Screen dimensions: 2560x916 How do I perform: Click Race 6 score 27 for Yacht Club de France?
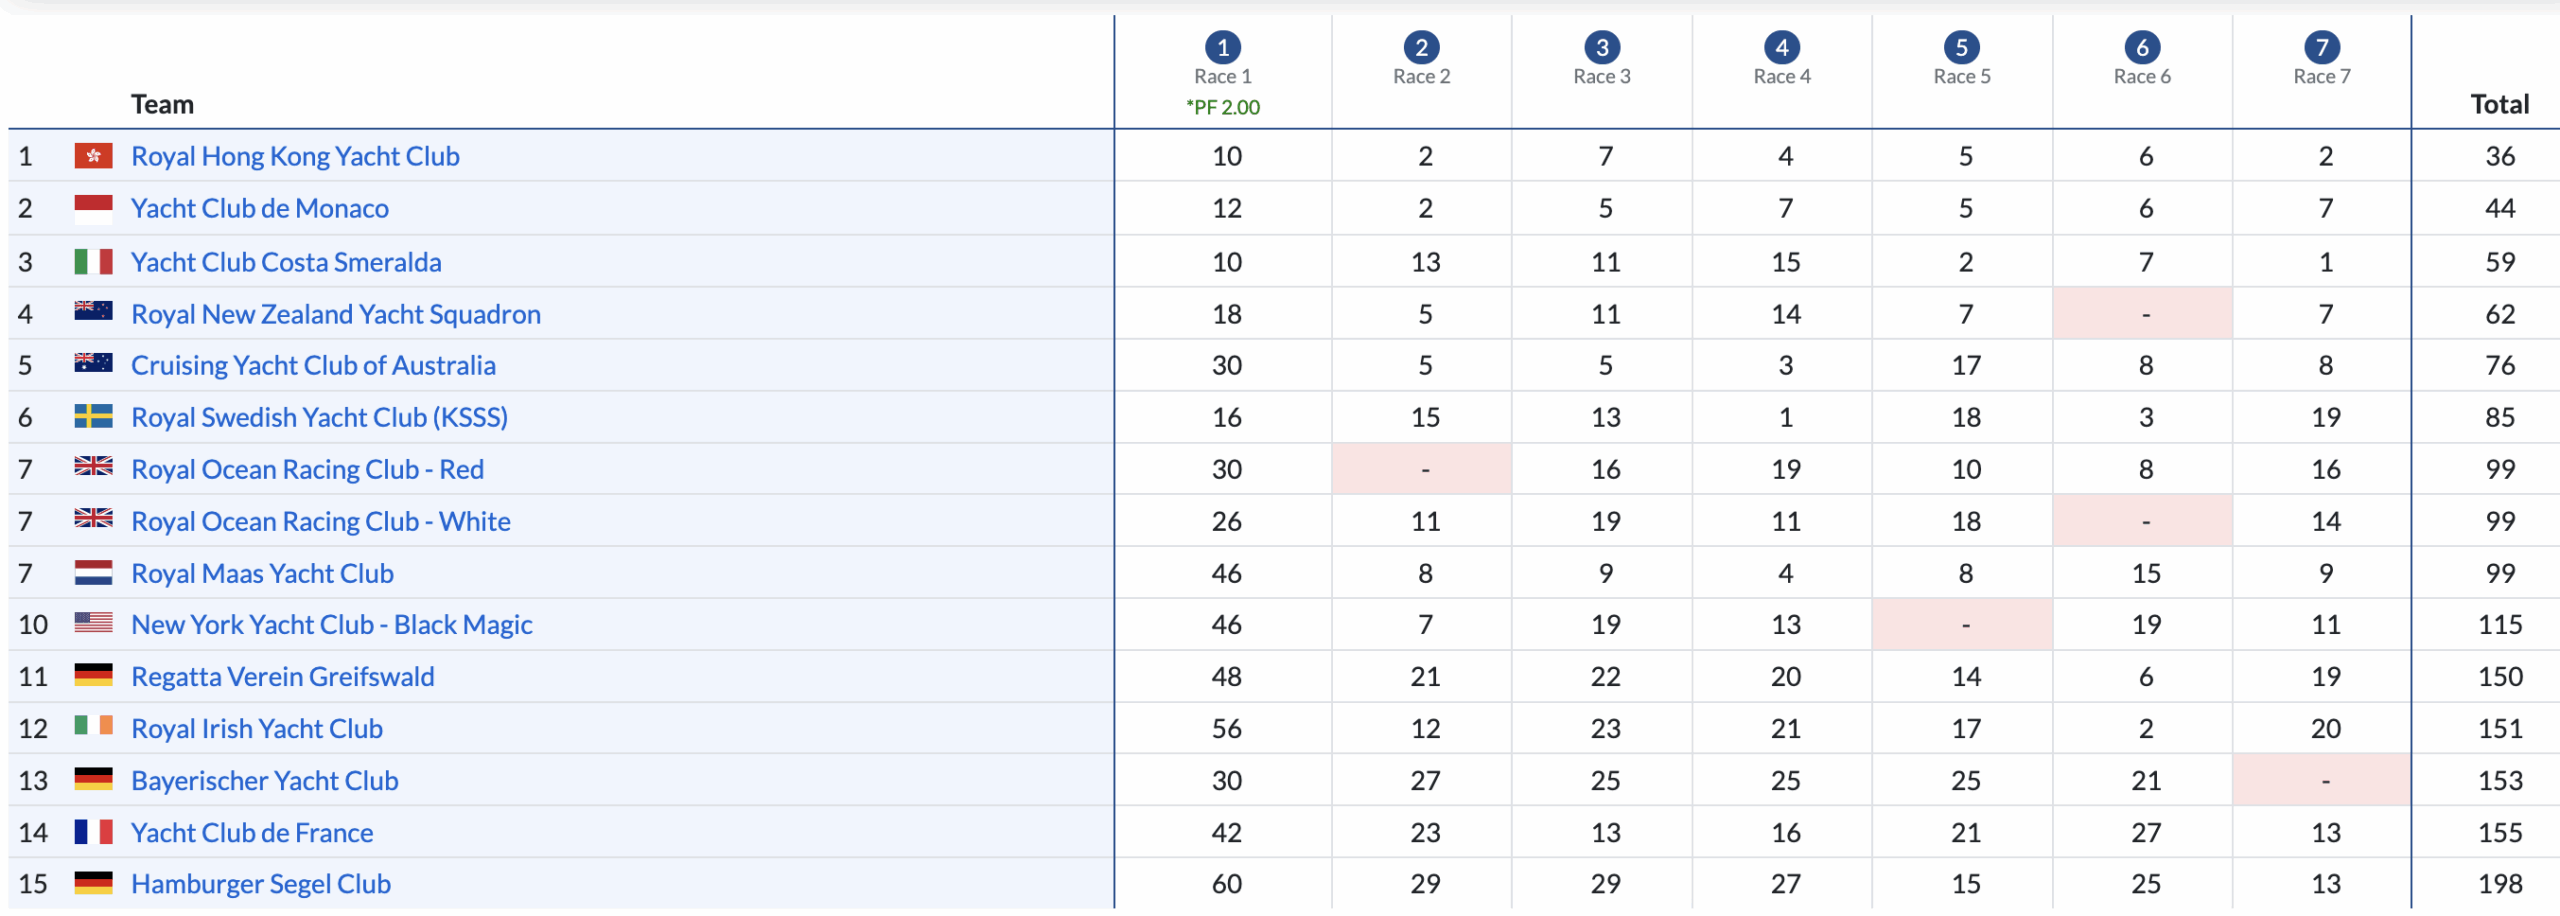[2146, 833]
